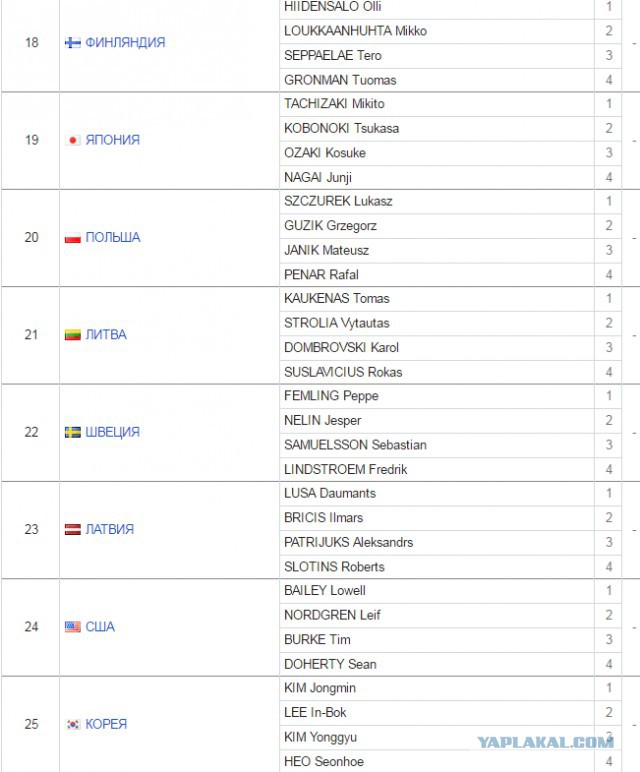Open the ЛАТВИЯ team link
The height and width of the screenshot is (772, 640).
[x=110, y=529]
